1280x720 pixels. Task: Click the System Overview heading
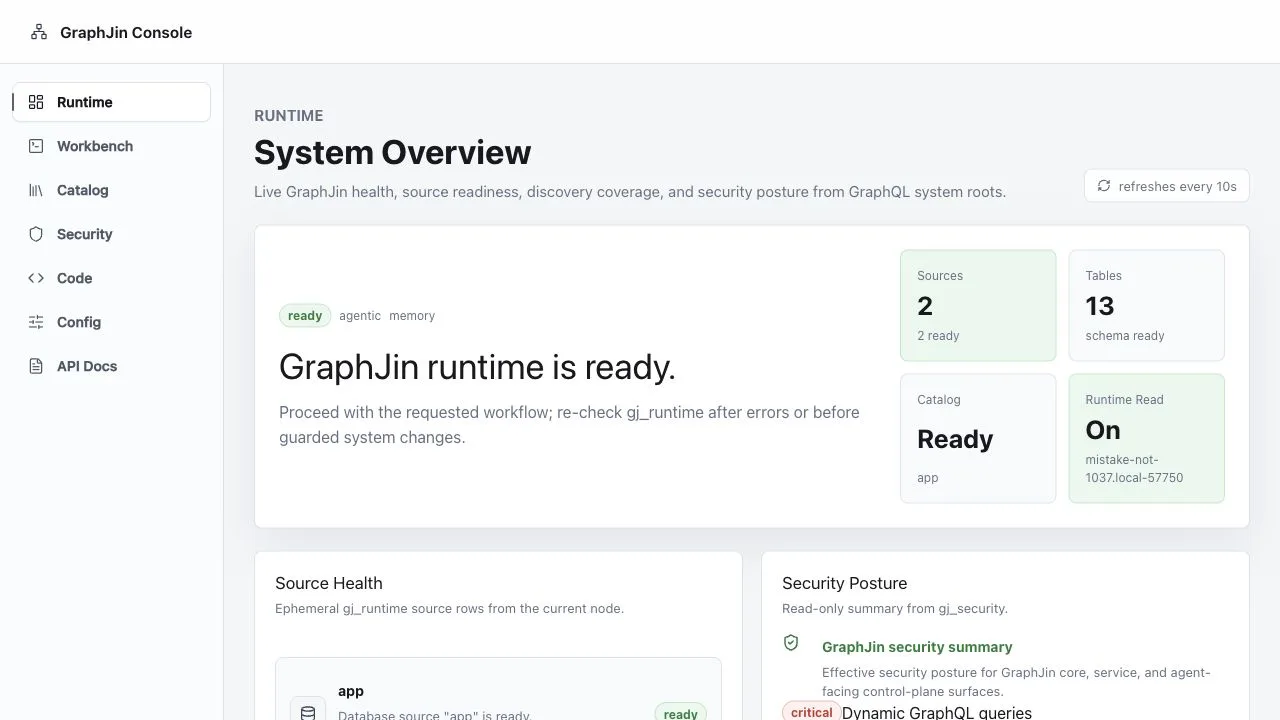click(x=392, y=152)
